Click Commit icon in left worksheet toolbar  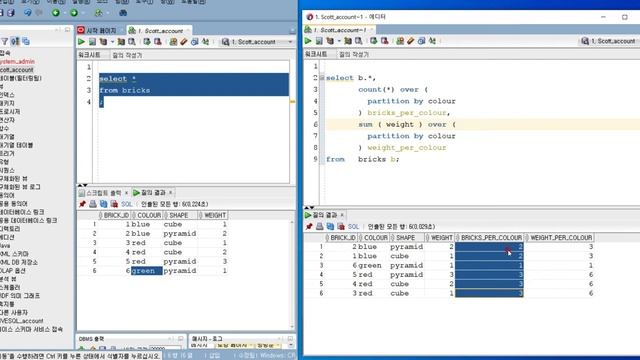click(x=147, y=42)
